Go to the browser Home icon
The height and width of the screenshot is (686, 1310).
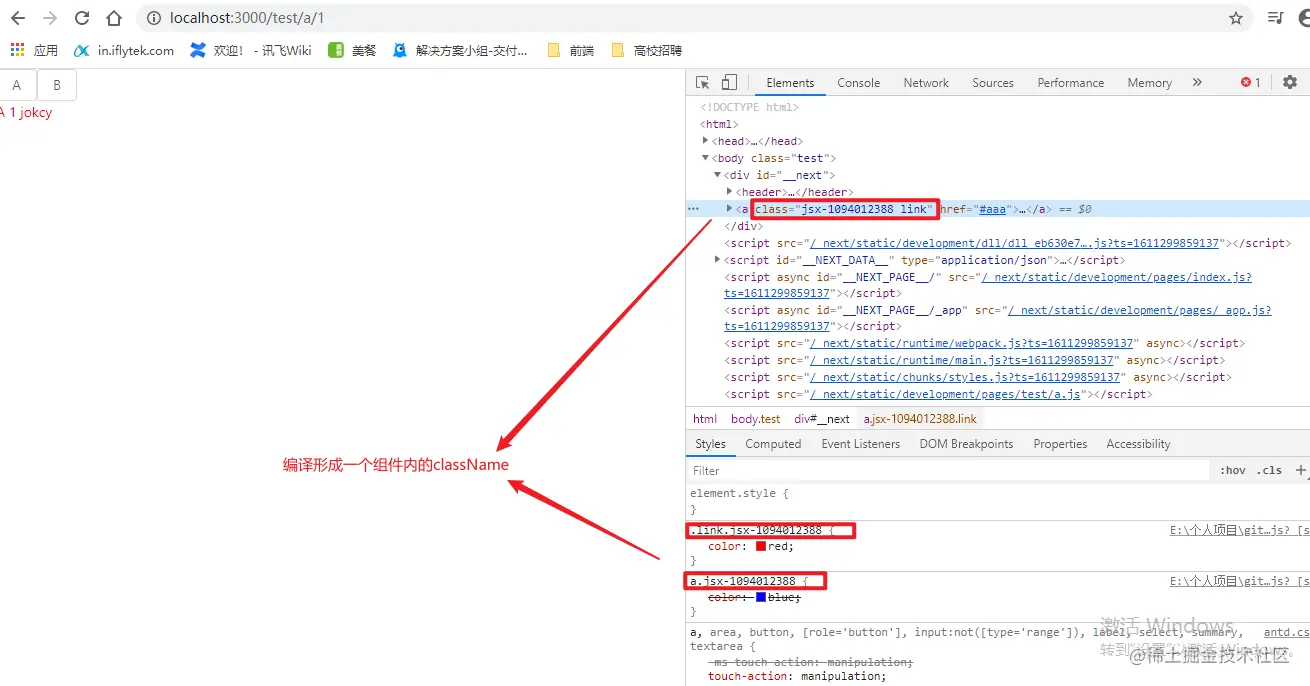click(114, 18)
